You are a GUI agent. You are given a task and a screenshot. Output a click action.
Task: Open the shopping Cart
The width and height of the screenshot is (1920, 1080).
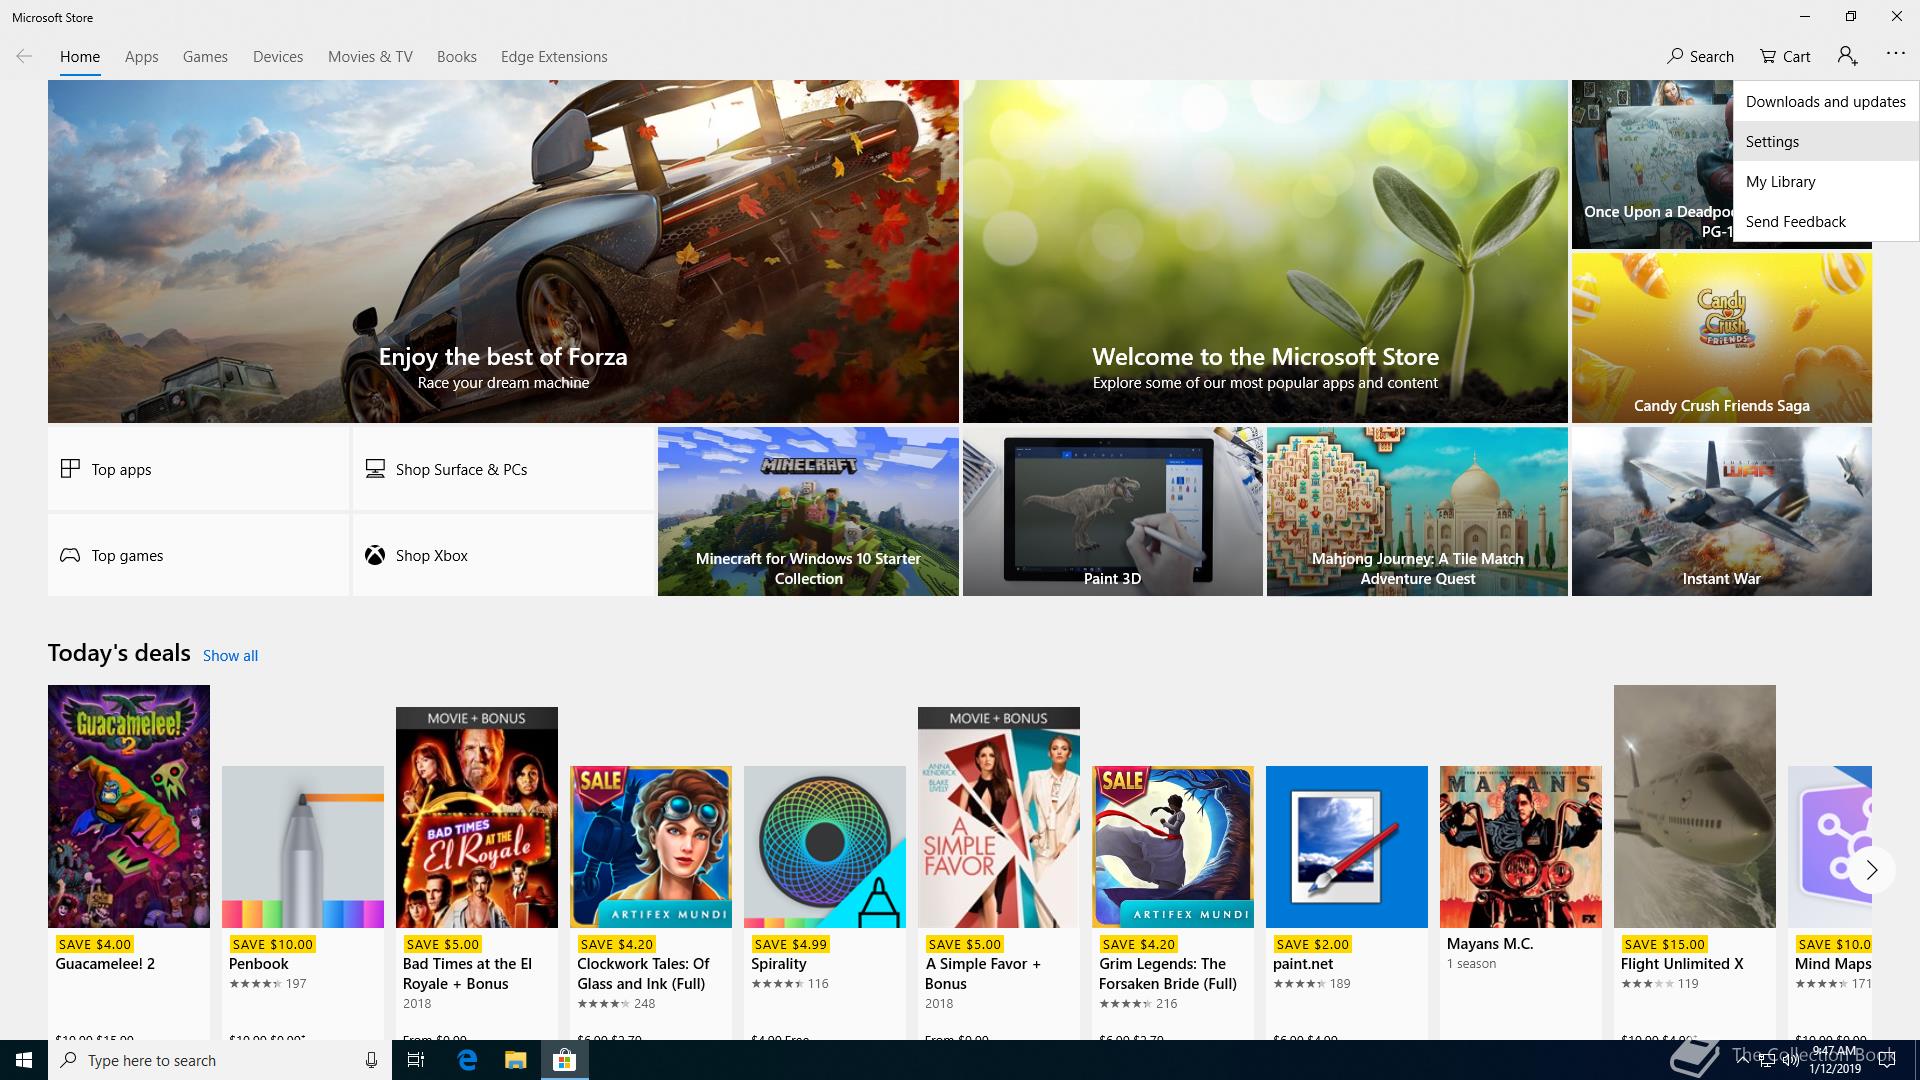point(1785,56)
